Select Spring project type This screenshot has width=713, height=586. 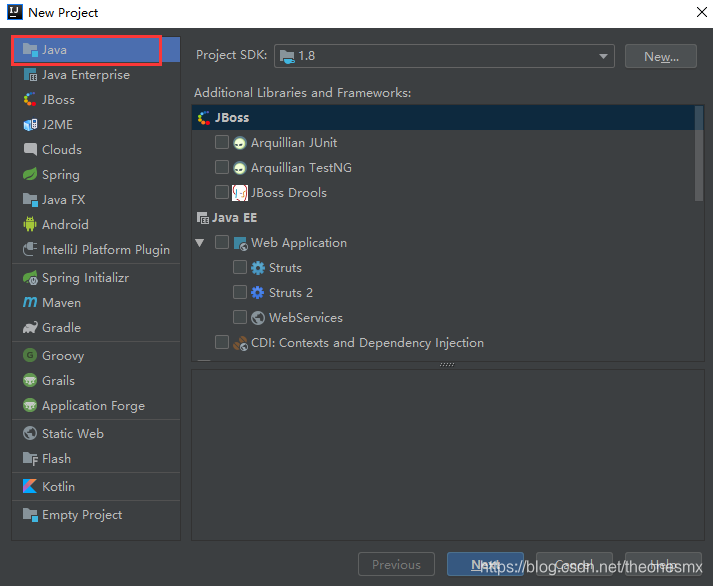[96, 175]
